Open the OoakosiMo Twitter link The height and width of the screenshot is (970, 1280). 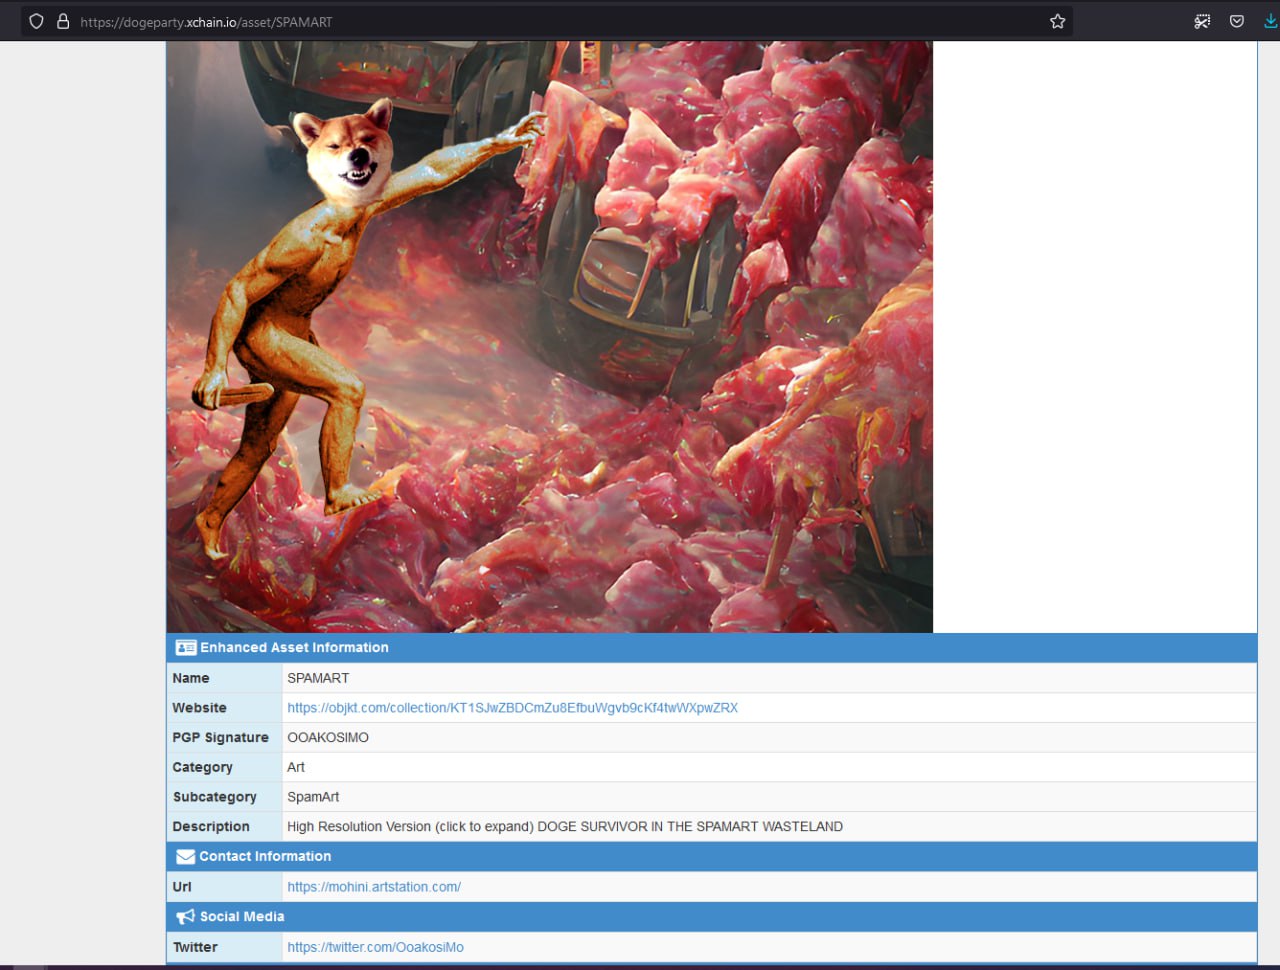click(375, 947)
